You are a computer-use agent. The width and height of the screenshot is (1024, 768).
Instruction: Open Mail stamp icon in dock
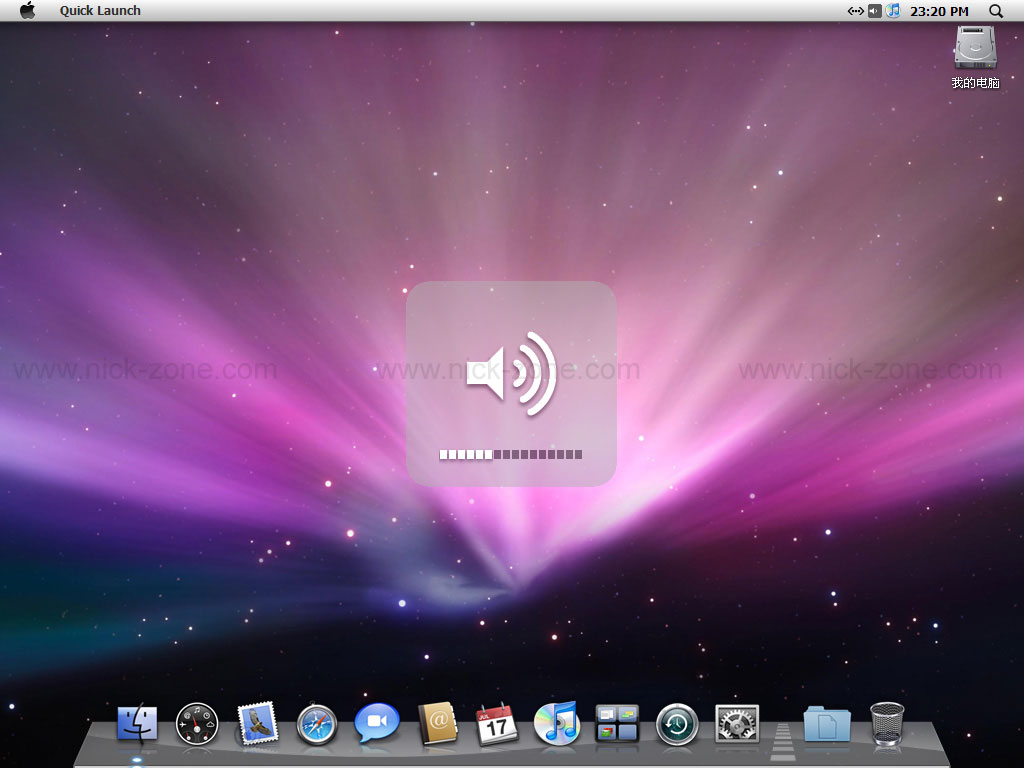(x=257, y=723)
